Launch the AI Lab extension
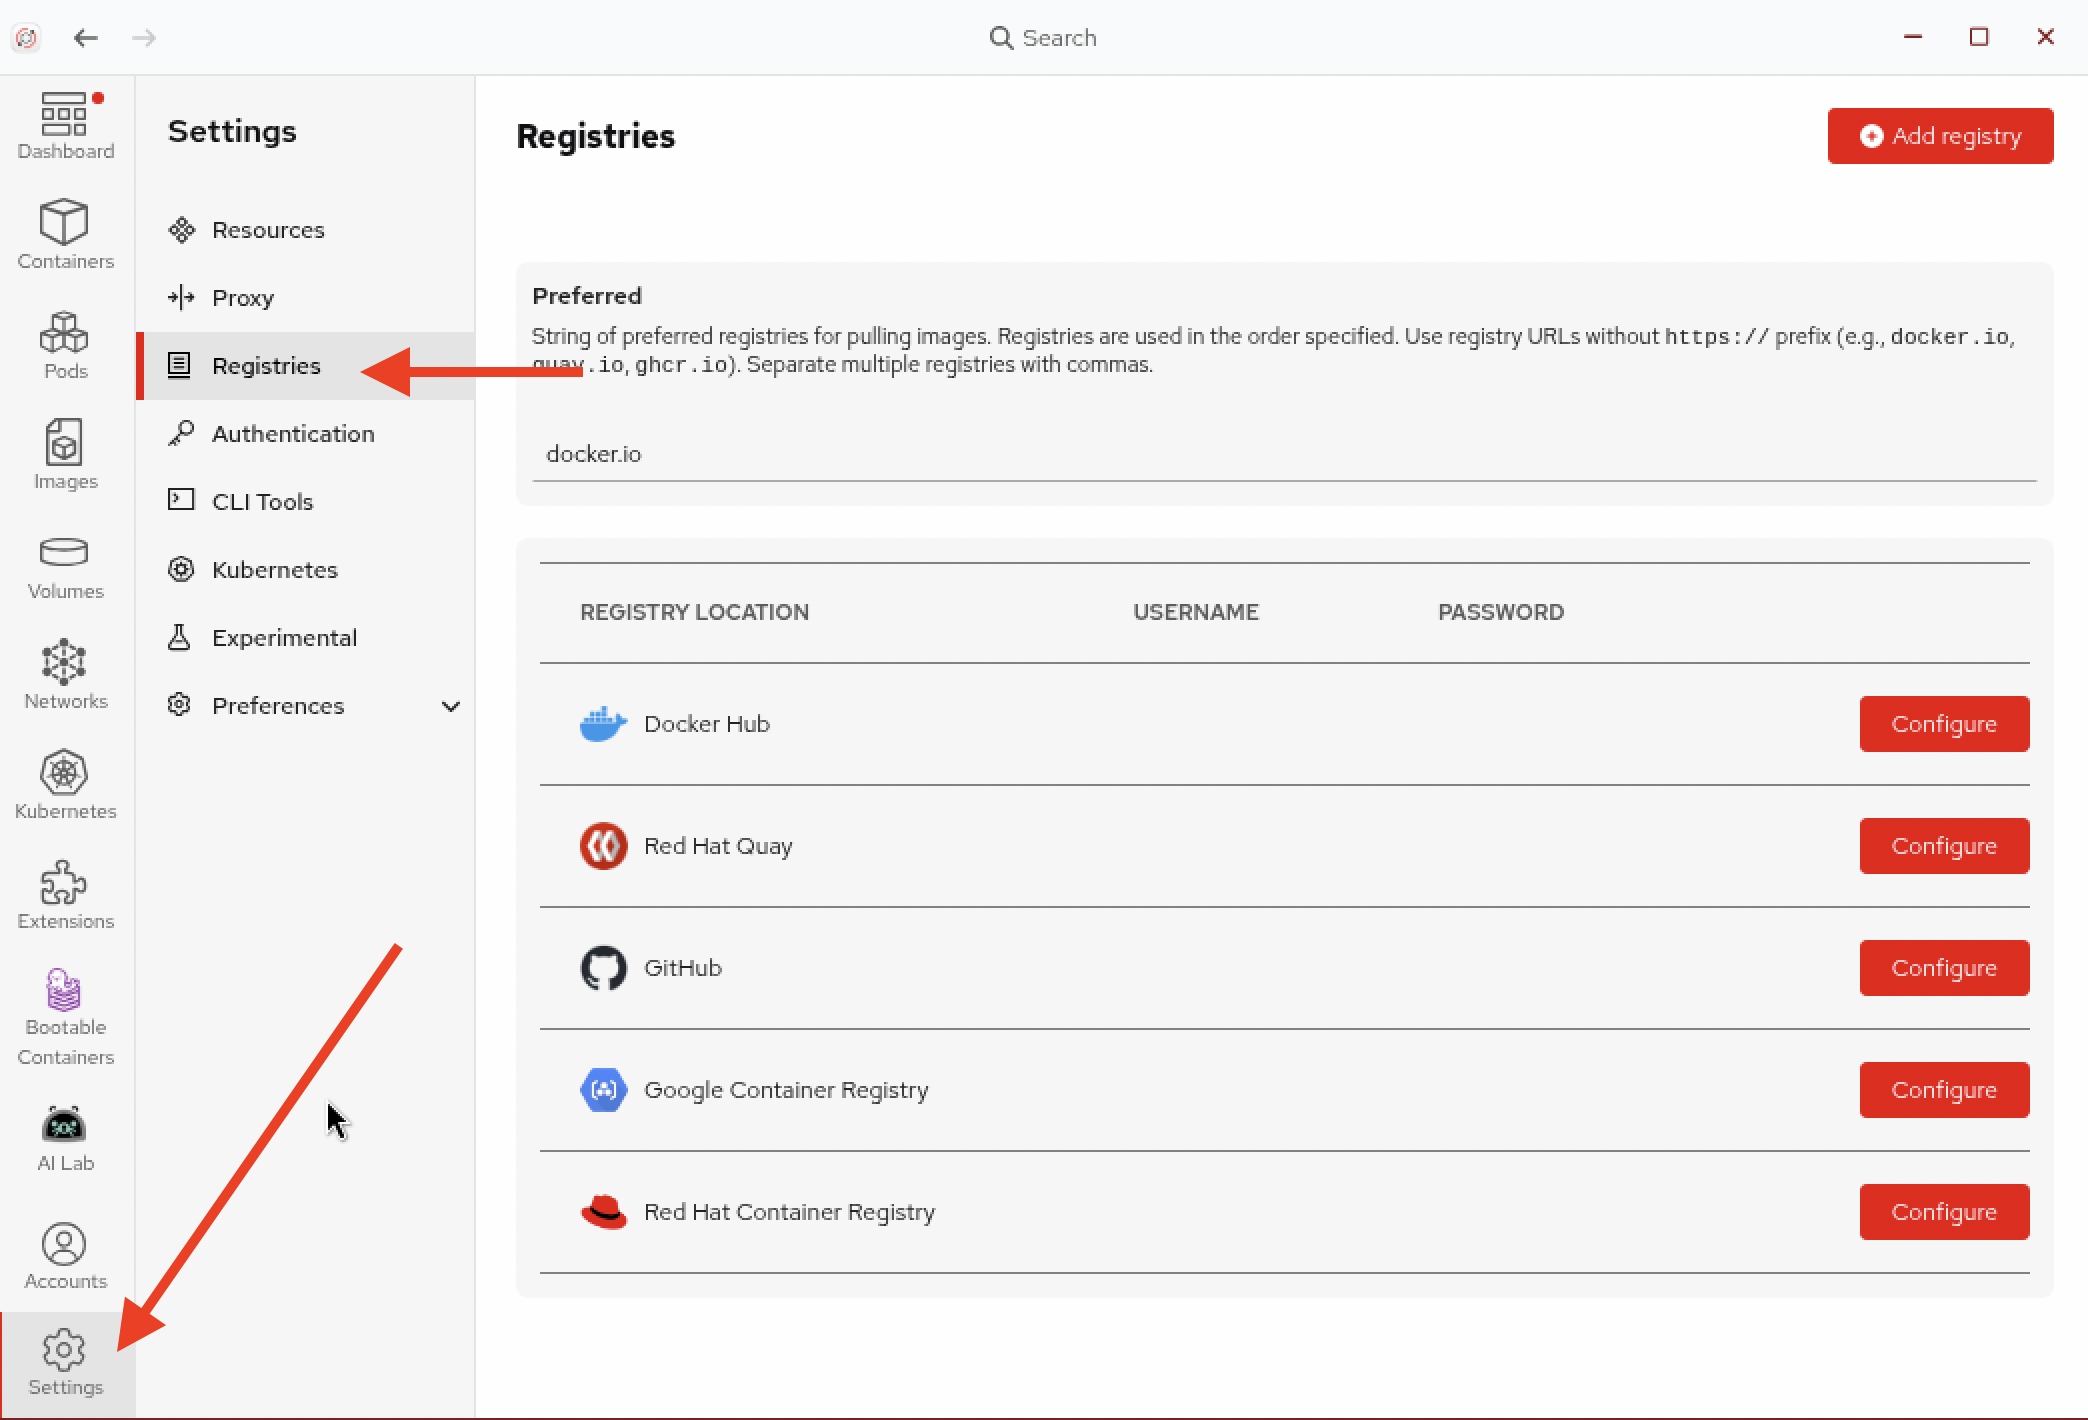 65,1139
